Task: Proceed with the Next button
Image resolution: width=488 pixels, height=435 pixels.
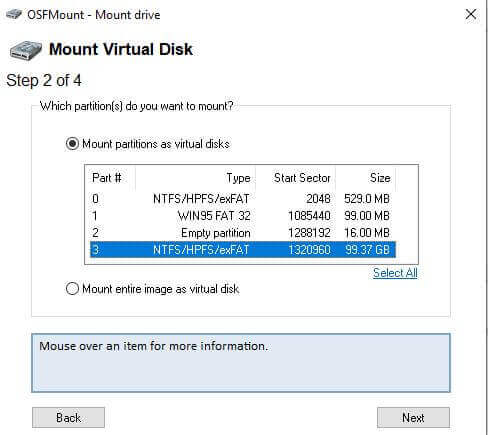Action: (413, 417)
